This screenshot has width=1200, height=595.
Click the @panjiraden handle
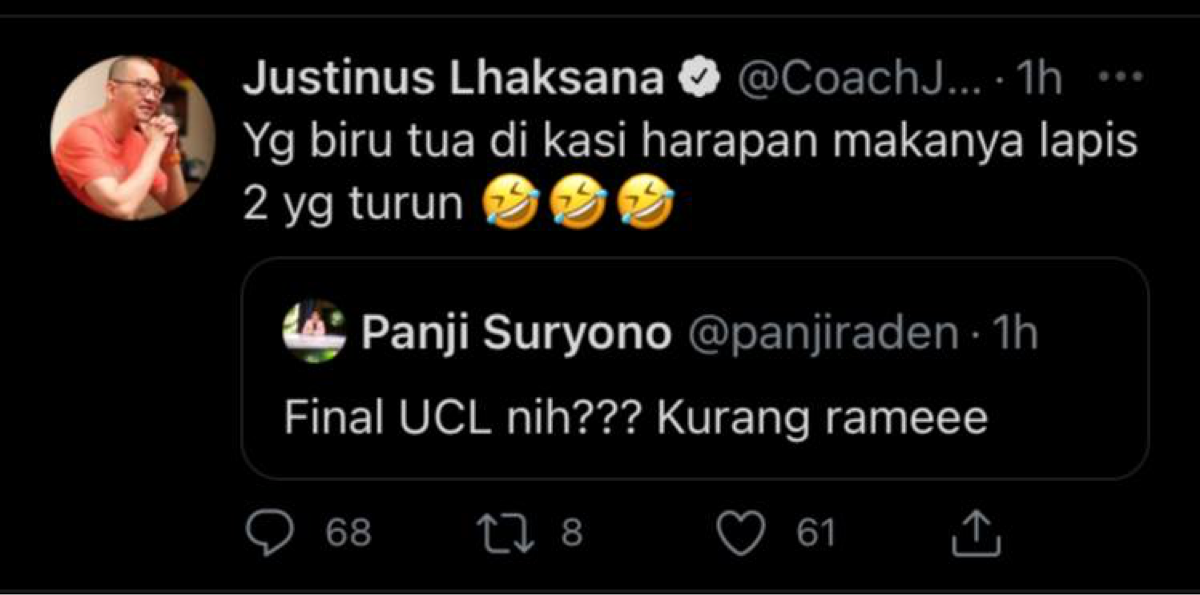click(x=823, y=334)
